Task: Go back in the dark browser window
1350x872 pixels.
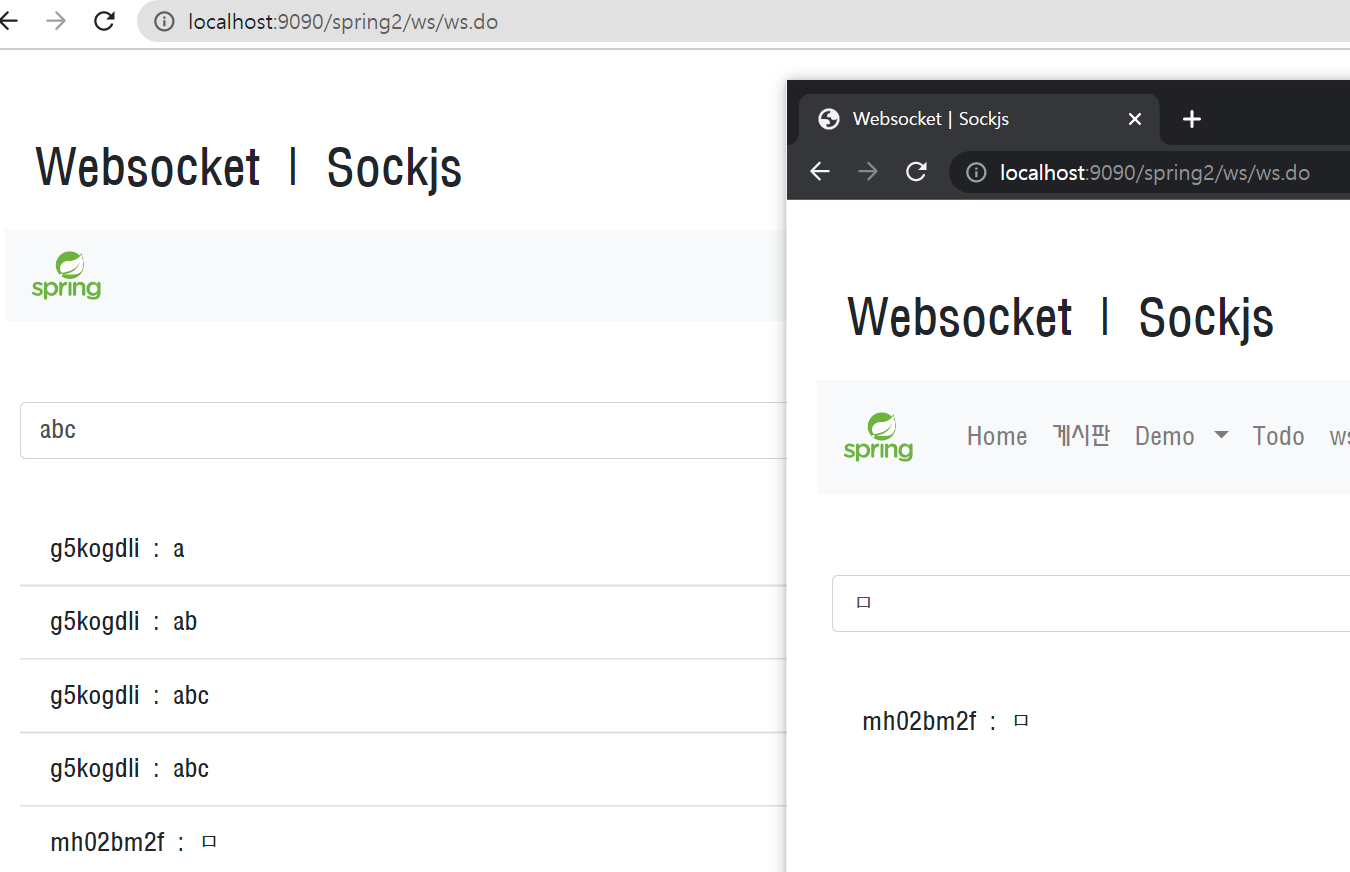Action: tap(820, 172)
